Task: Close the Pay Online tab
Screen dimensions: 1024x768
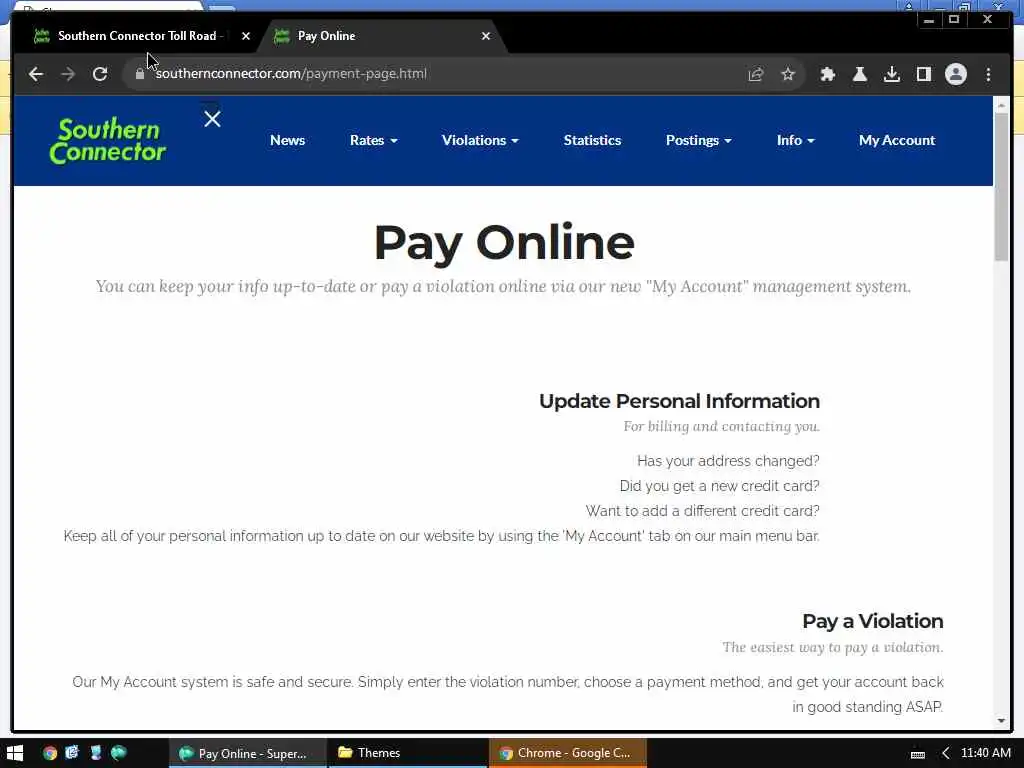Action: (486, 36)
